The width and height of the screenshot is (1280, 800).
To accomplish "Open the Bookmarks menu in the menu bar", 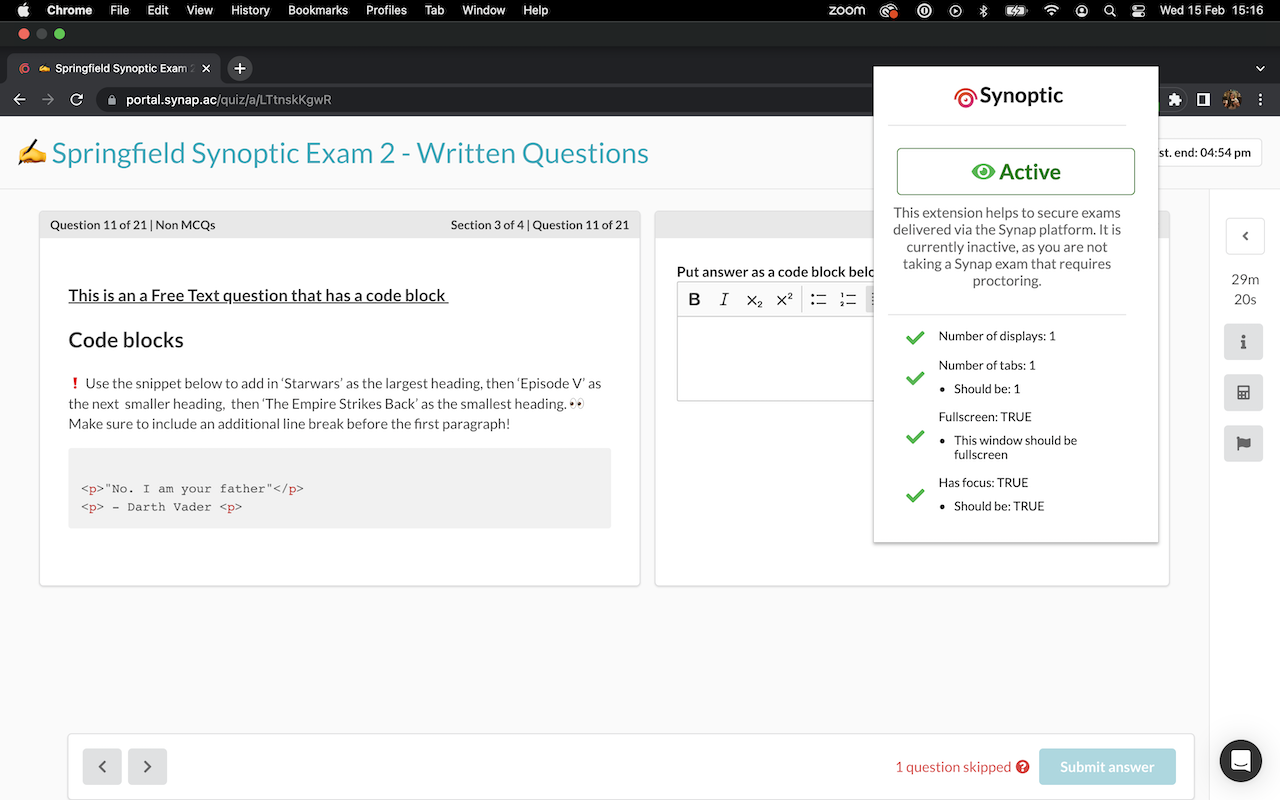I will coord(317,10).
